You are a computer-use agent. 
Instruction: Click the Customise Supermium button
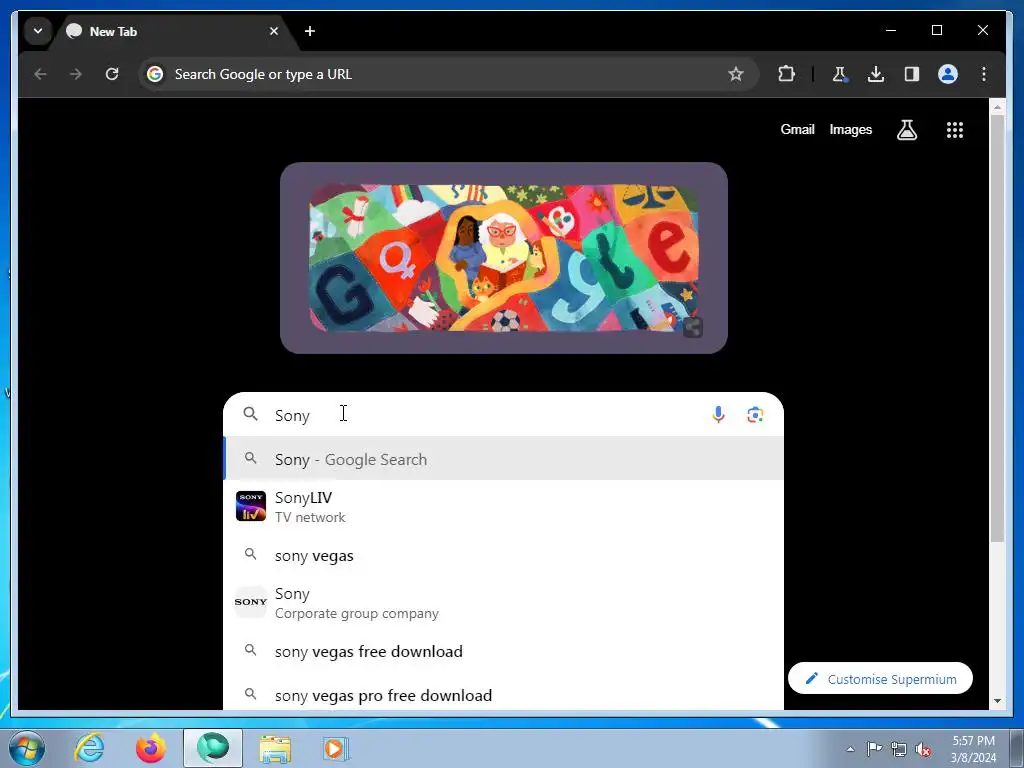pos(880,679)
